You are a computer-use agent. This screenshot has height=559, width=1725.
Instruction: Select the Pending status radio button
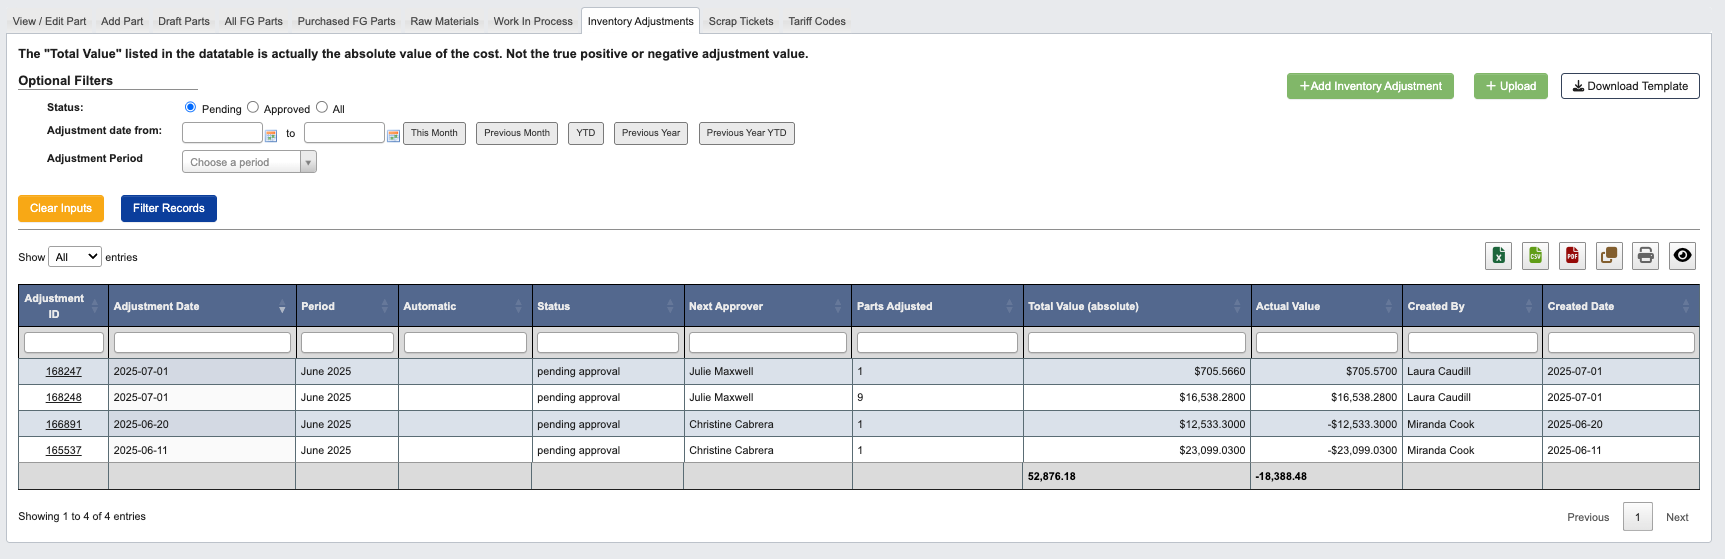click(190, 107)
